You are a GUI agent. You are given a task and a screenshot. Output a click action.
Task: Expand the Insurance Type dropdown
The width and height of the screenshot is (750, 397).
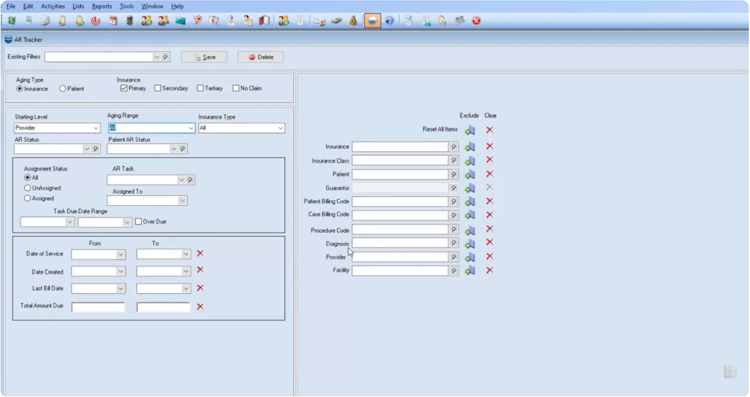pos(280,128)
